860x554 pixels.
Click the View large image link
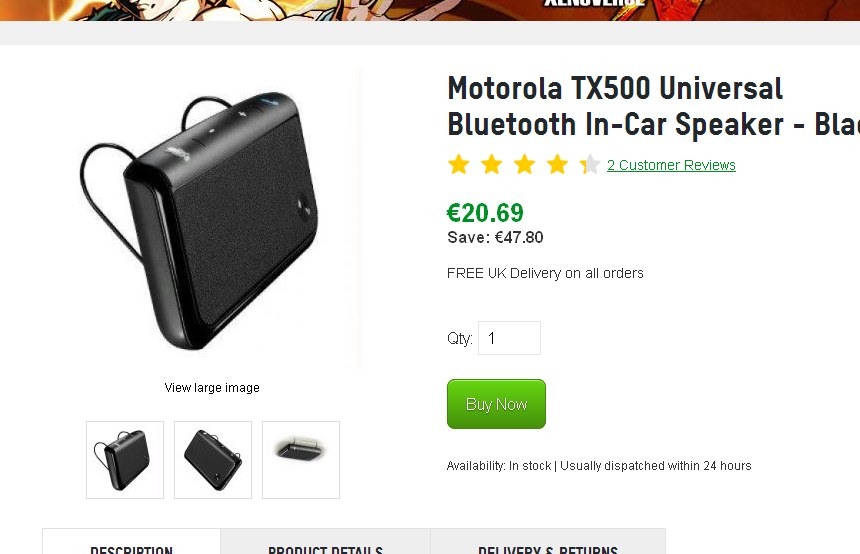(x=212, y=388)
